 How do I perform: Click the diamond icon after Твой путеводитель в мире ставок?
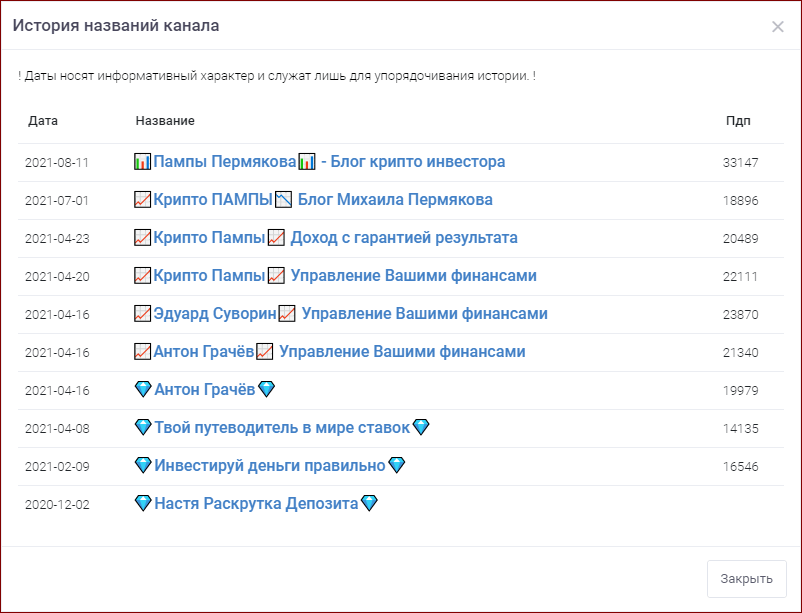point(421,427)
